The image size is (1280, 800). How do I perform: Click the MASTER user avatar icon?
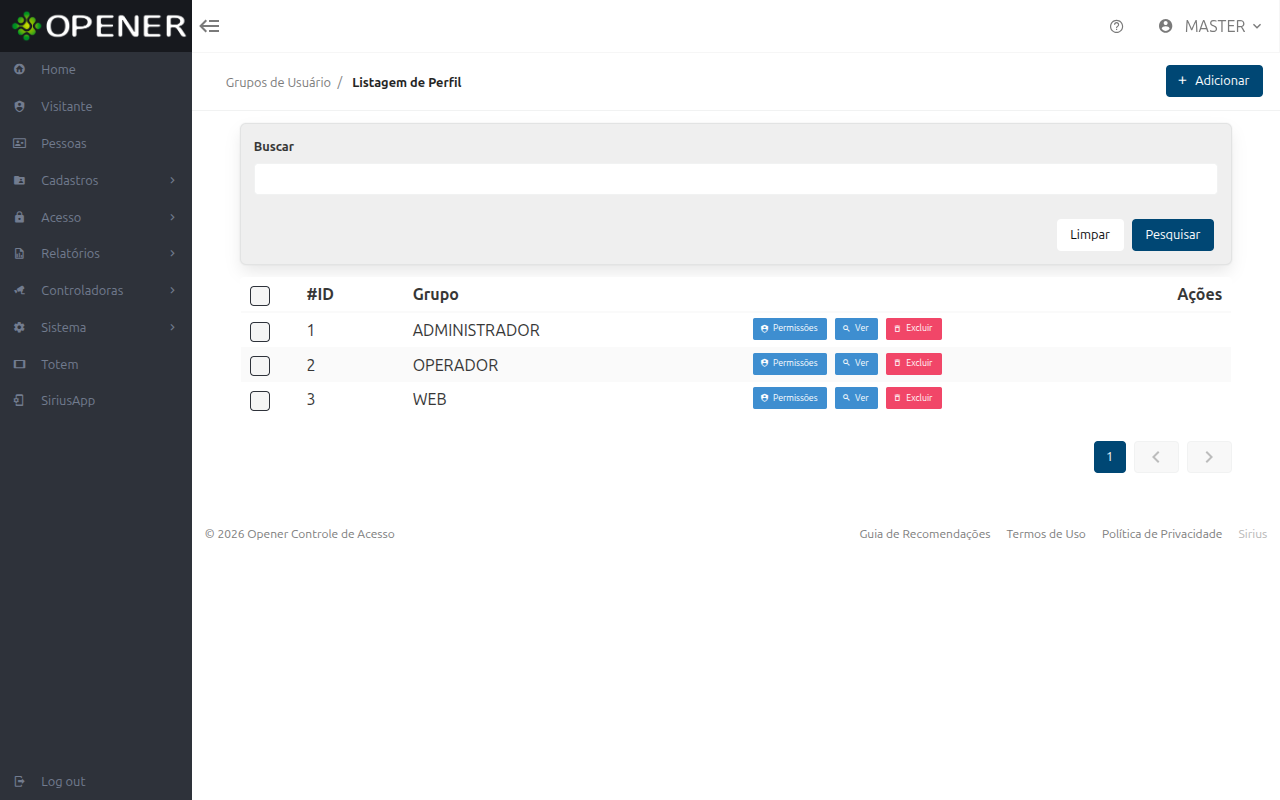tap(1165, 26)
